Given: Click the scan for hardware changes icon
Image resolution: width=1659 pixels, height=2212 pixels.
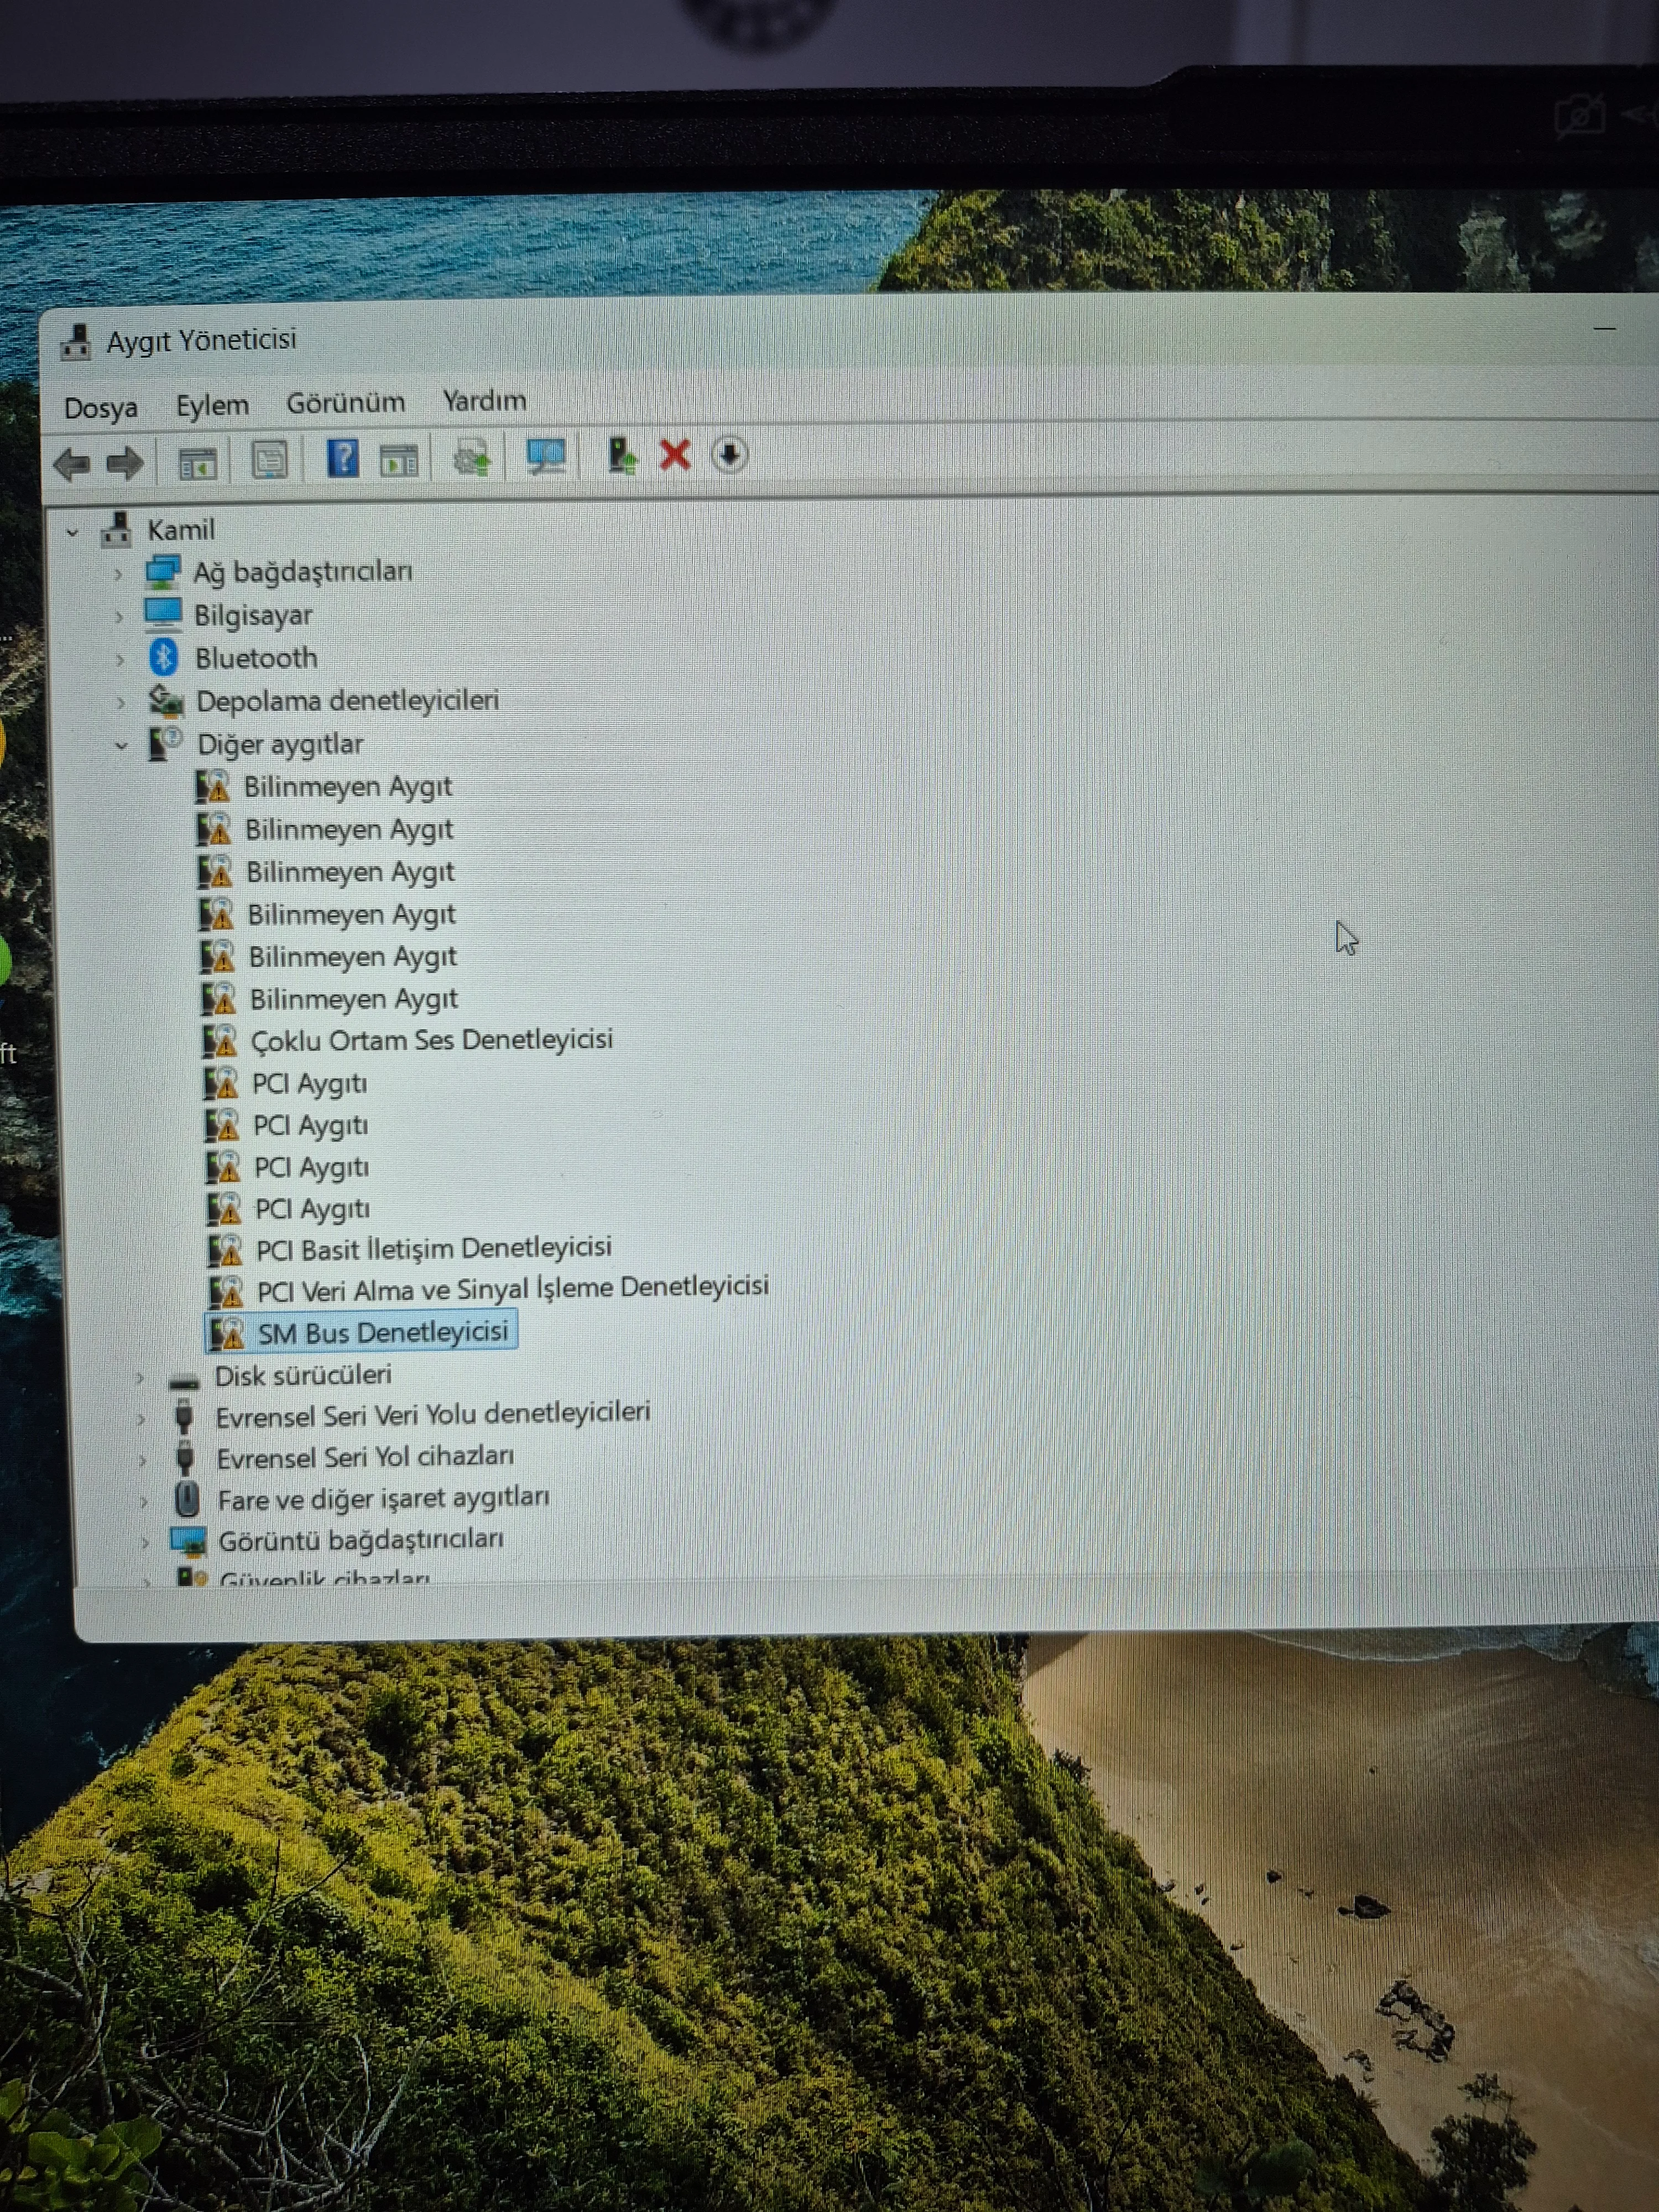Looking at the screenshot, I should [546, 457].
